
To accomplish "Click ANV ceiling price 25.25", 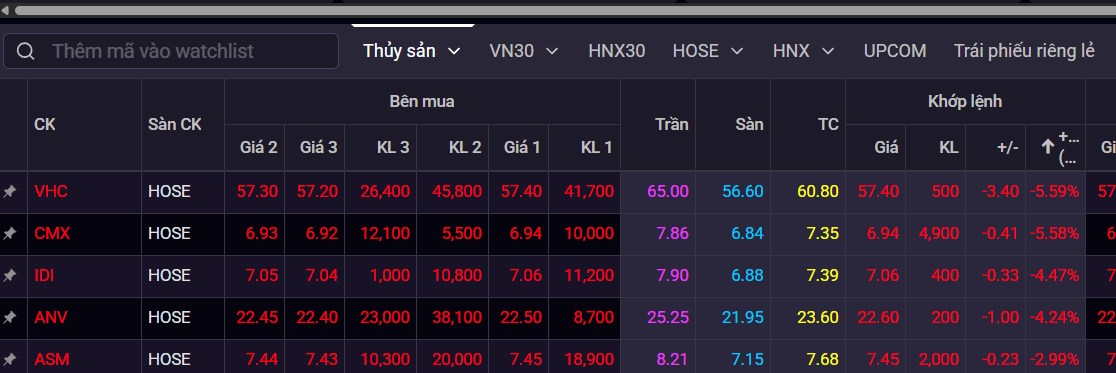I will click(x=668, y=317).
